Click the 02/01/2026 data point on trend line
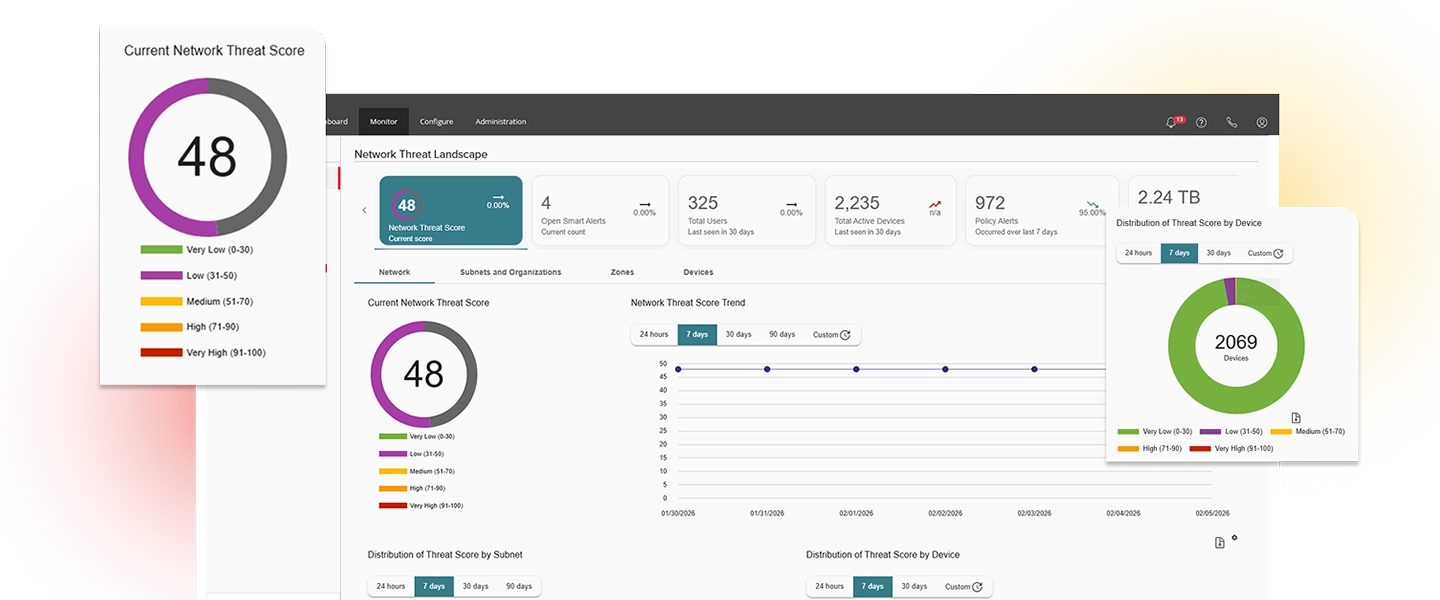Image resolution: width=1440 pixels, height=600 pixels. [856, 369]
